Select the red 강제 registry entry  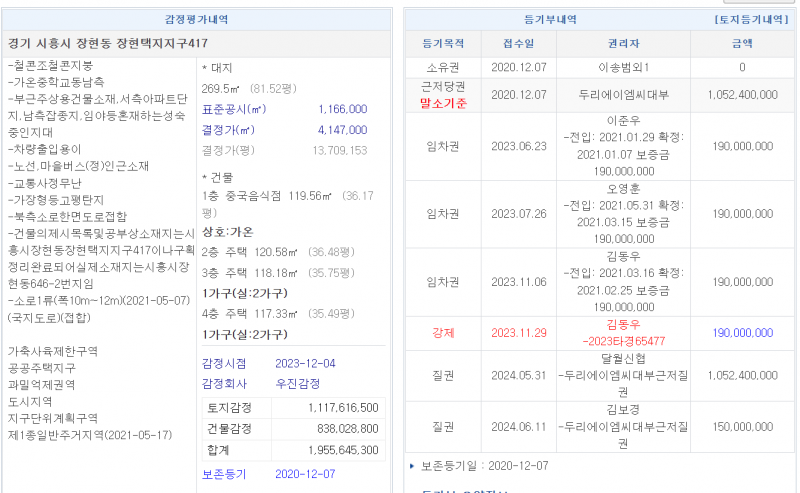[x=443, y=332]
